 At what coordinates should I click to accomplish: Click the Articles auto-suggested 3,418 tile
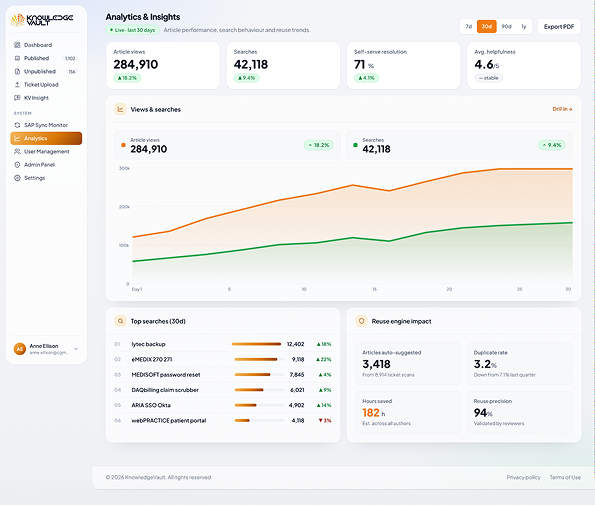point(408,363)
